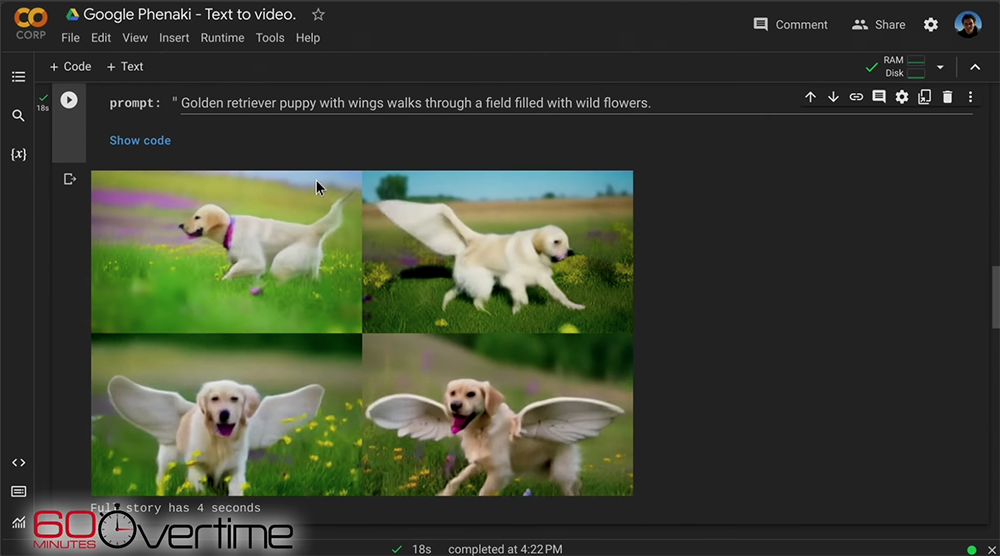Click the prompt text input field
1000x556 pixels.
(x=575, y=103)
